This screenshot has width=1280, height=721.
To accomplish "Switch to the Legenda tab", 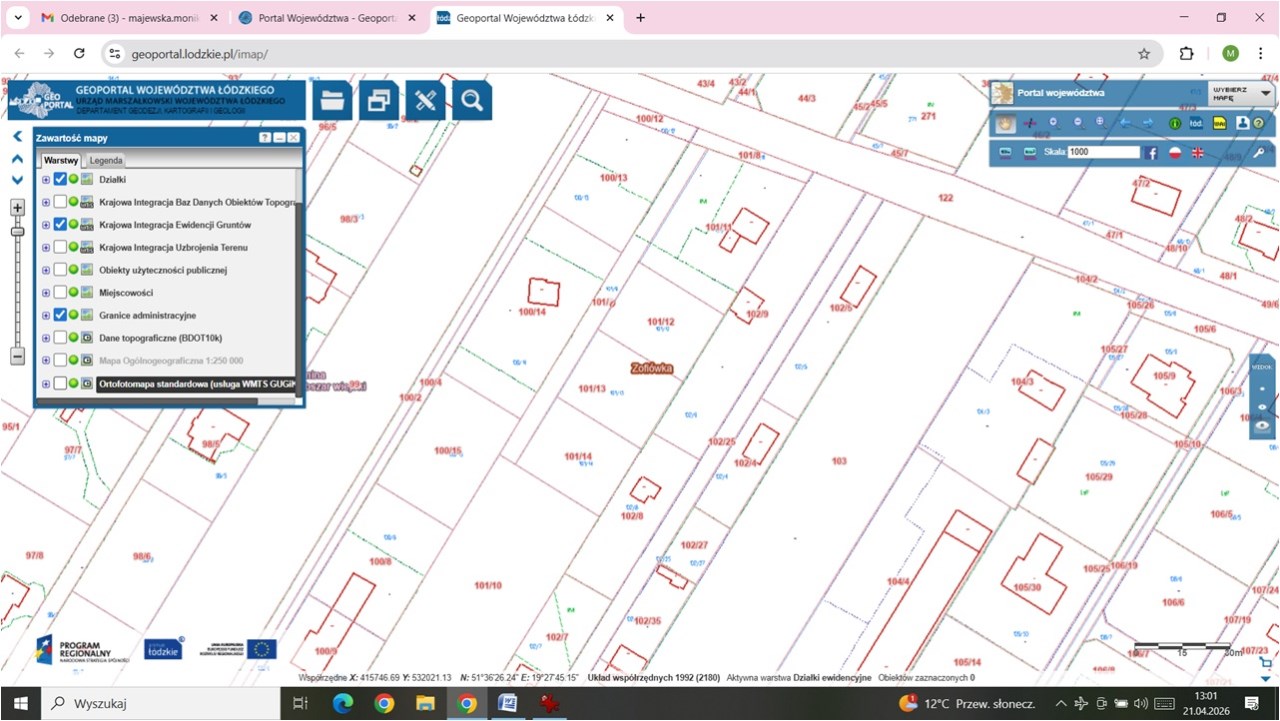I will click(106, 160).
